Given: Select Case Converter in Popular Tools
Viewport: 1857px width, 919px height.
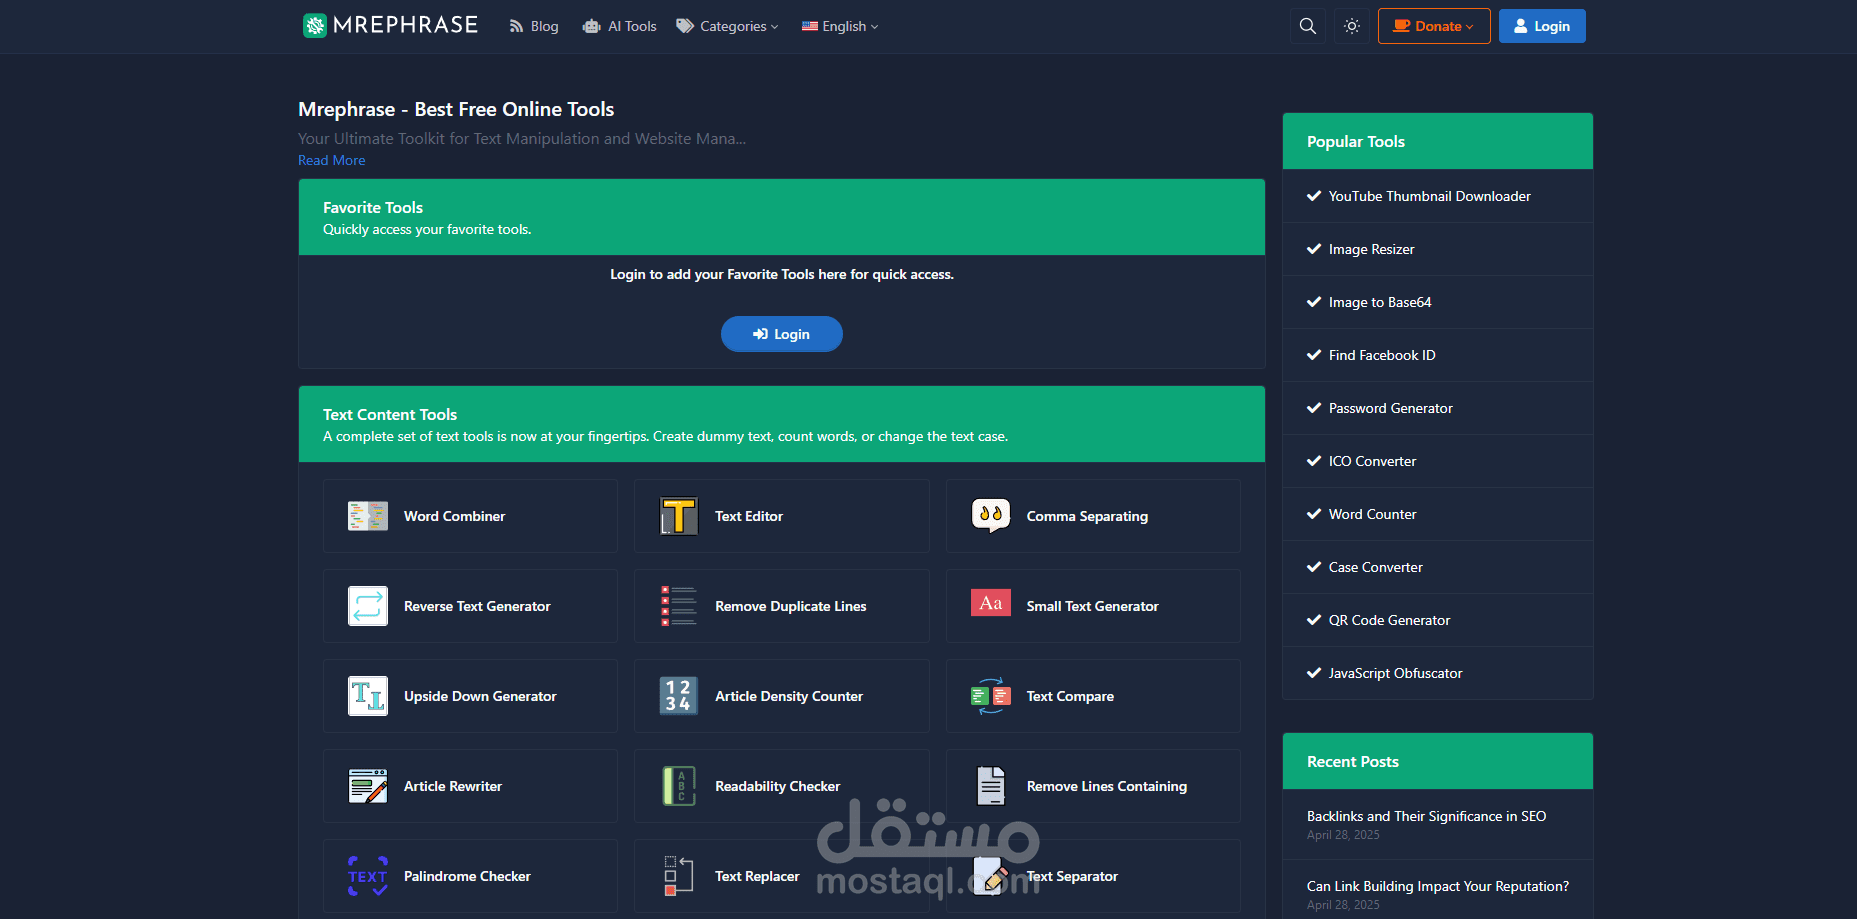Looking at the screenshot, I should tap(1438, 567).
